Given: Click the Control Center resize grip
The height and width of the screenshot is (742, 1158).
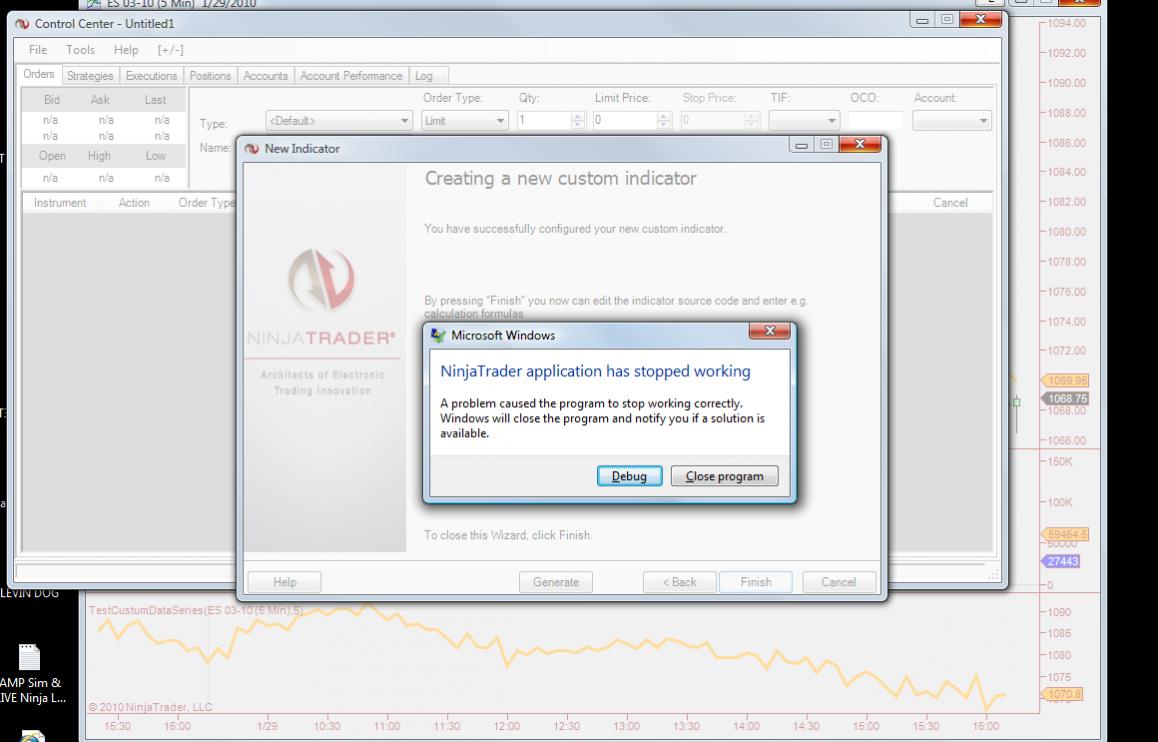Looking at the screenshot, I should [x=993, y=574].
